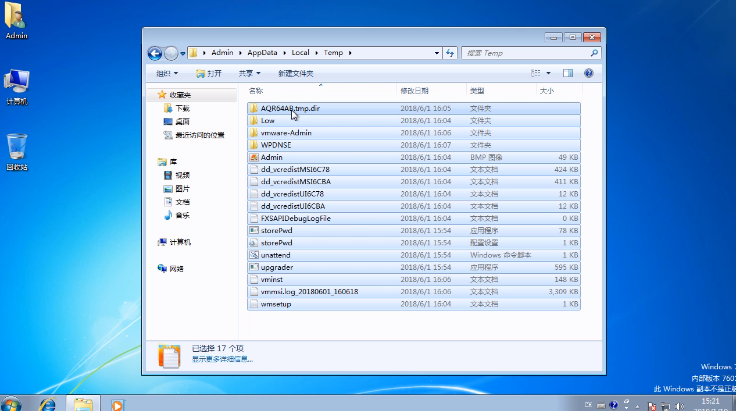
Task: Select 网络 (Network) in navigation pane
Action: coord(171,269)
